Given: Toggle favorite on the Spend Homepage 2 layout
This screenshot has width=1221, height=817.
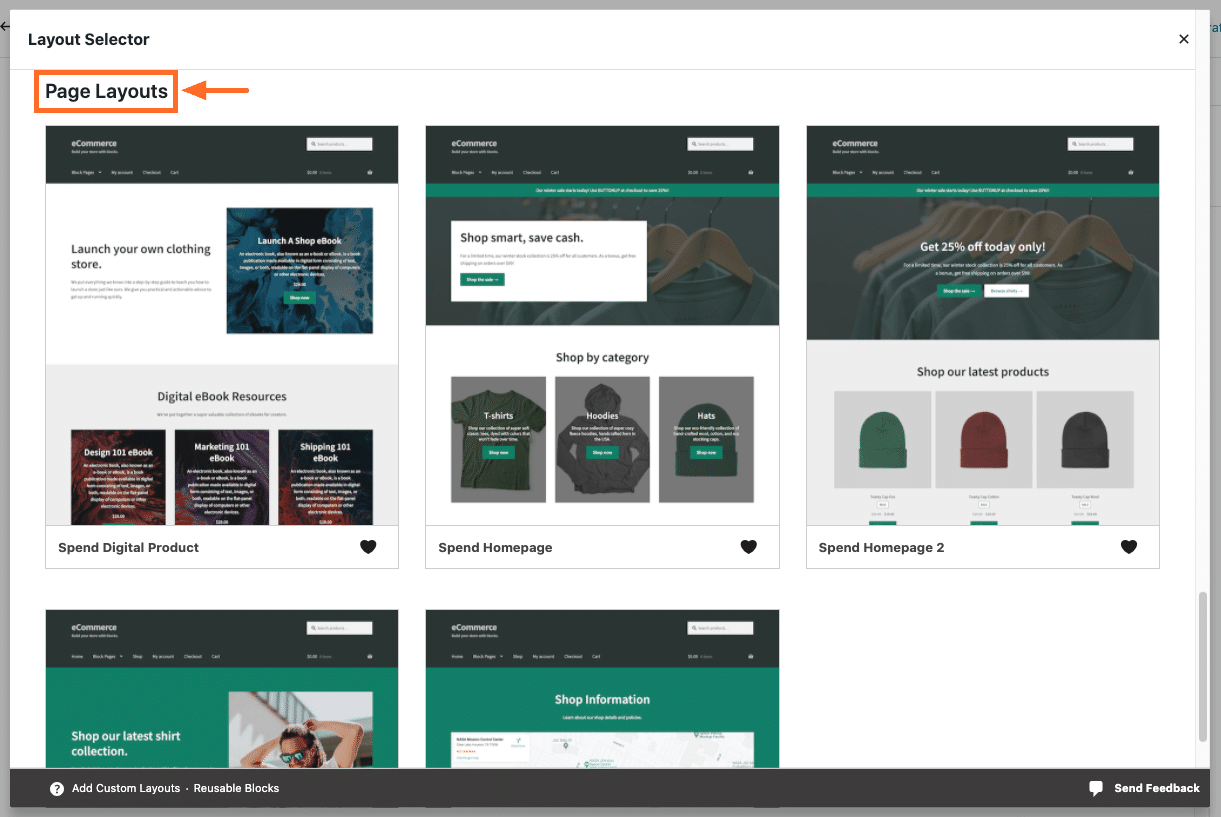Looking at the screenshot, I should pyautogui.click(x=1129, y=547).
